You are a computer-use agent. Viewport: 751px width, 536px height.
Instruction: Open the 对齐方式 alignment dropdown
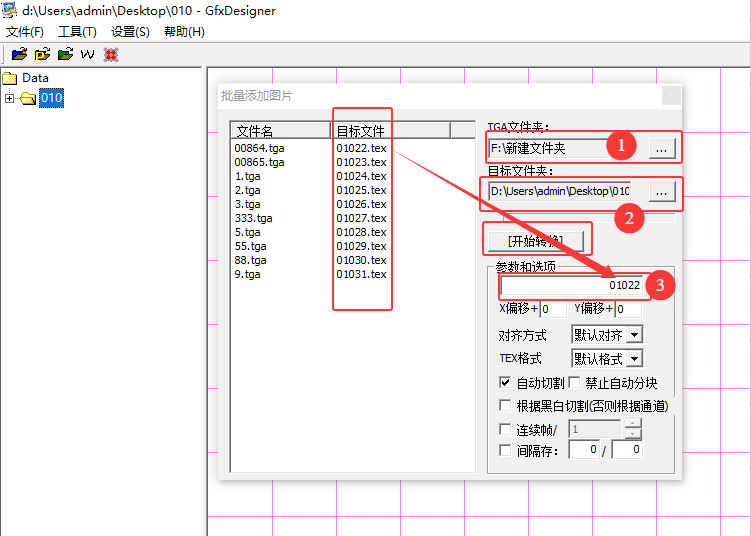607,335
